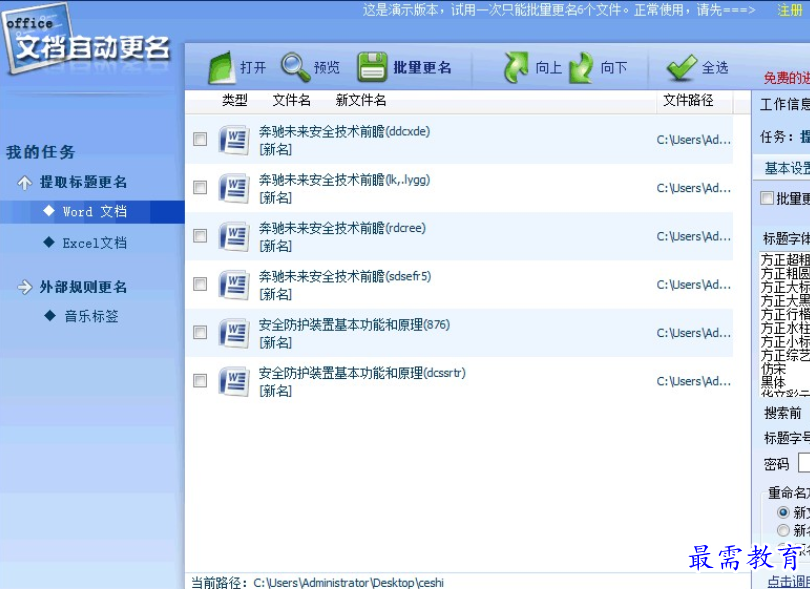Click the green checkmark Select All (全选) icon

(x=681, y=68)
